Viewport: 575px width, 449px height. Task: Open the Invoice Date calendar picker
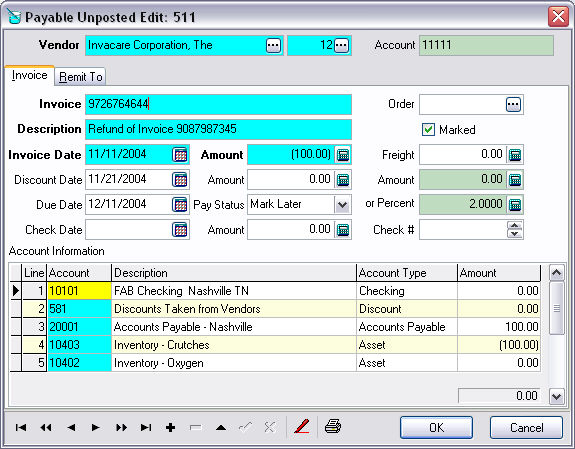click(x=180, y=155)
